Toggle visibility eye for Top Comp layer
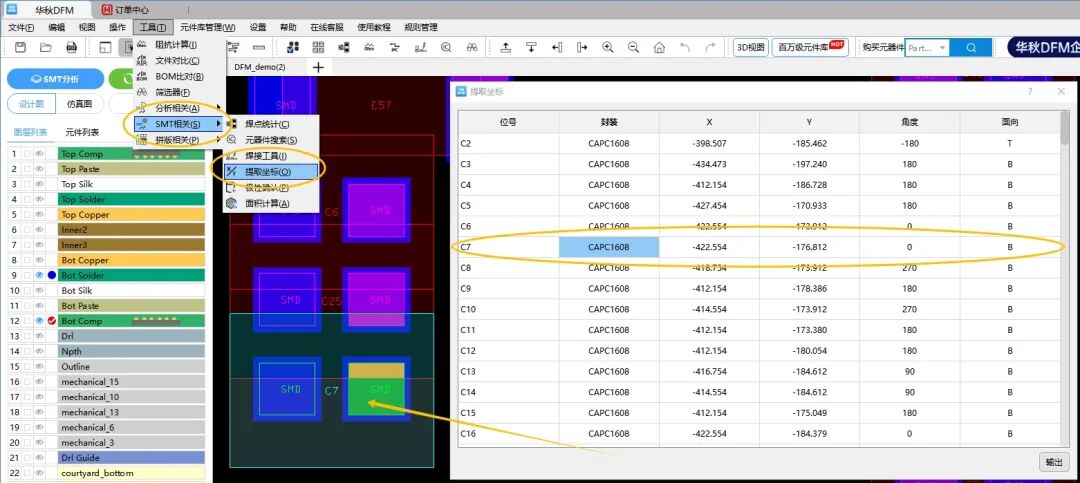Screen dimensions: 1080x483 [40, 154]
